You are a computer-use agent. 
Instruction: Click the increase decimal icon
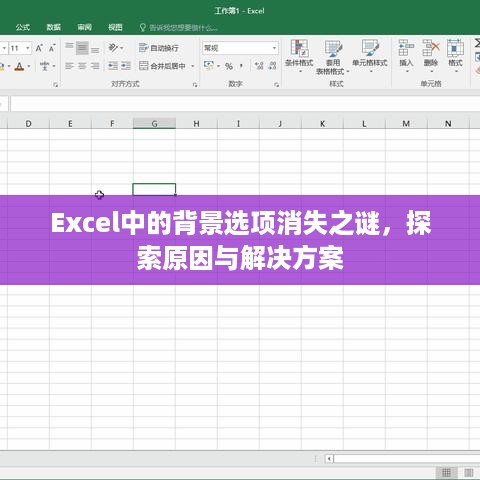click(259, 66)
